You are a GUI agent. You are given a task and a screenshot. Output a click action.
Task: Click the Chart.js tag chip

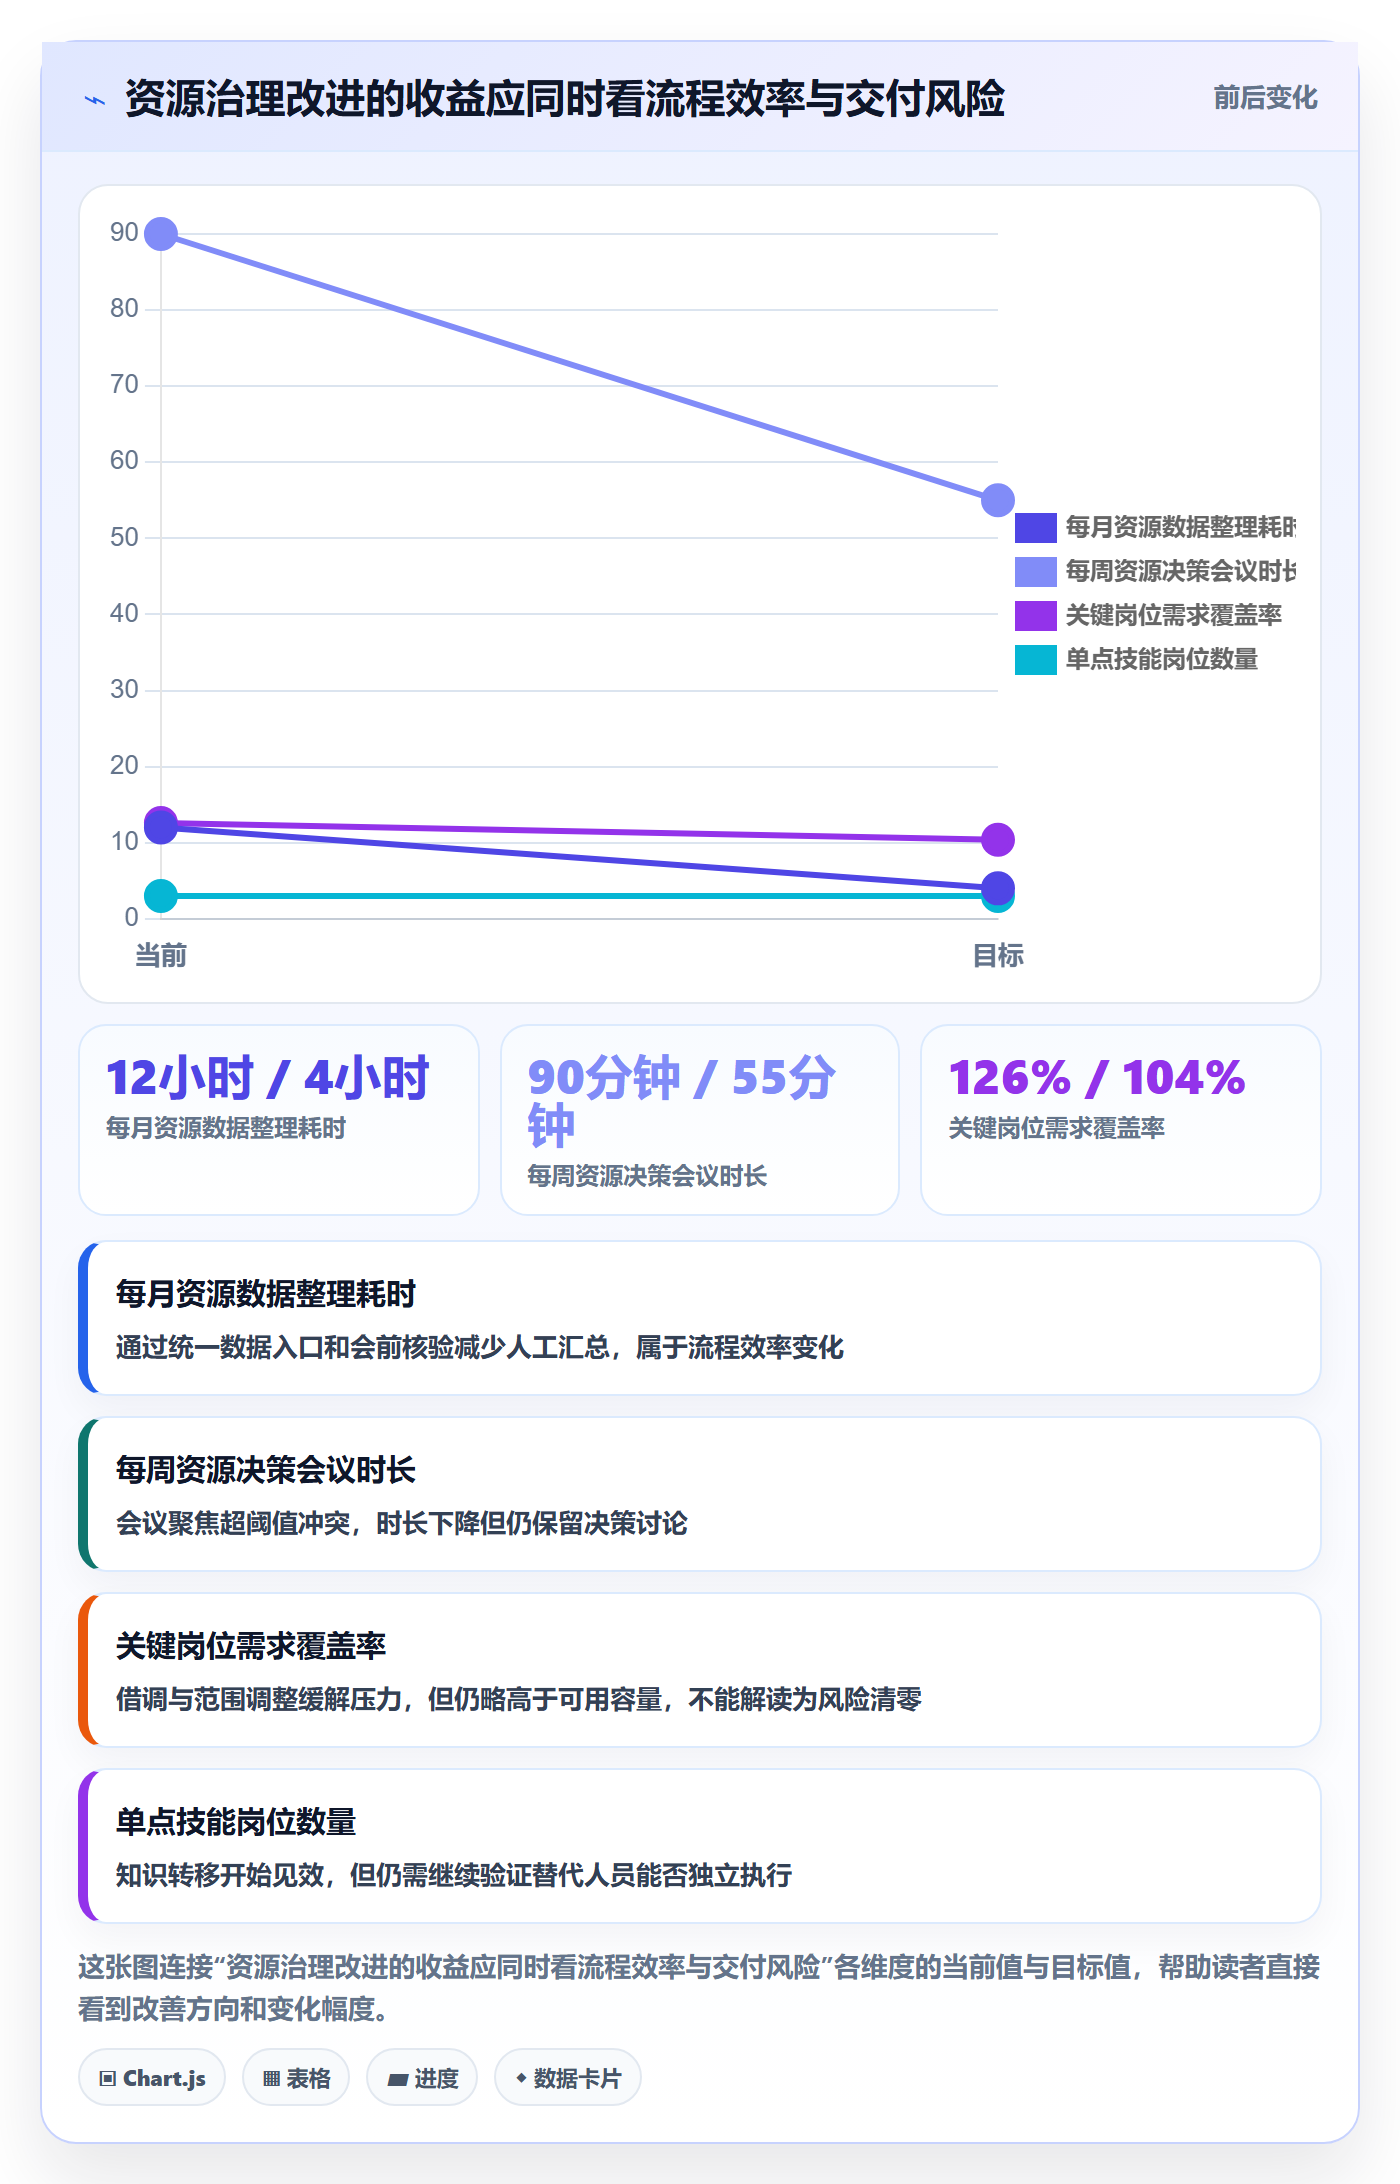click(152, 2077)
